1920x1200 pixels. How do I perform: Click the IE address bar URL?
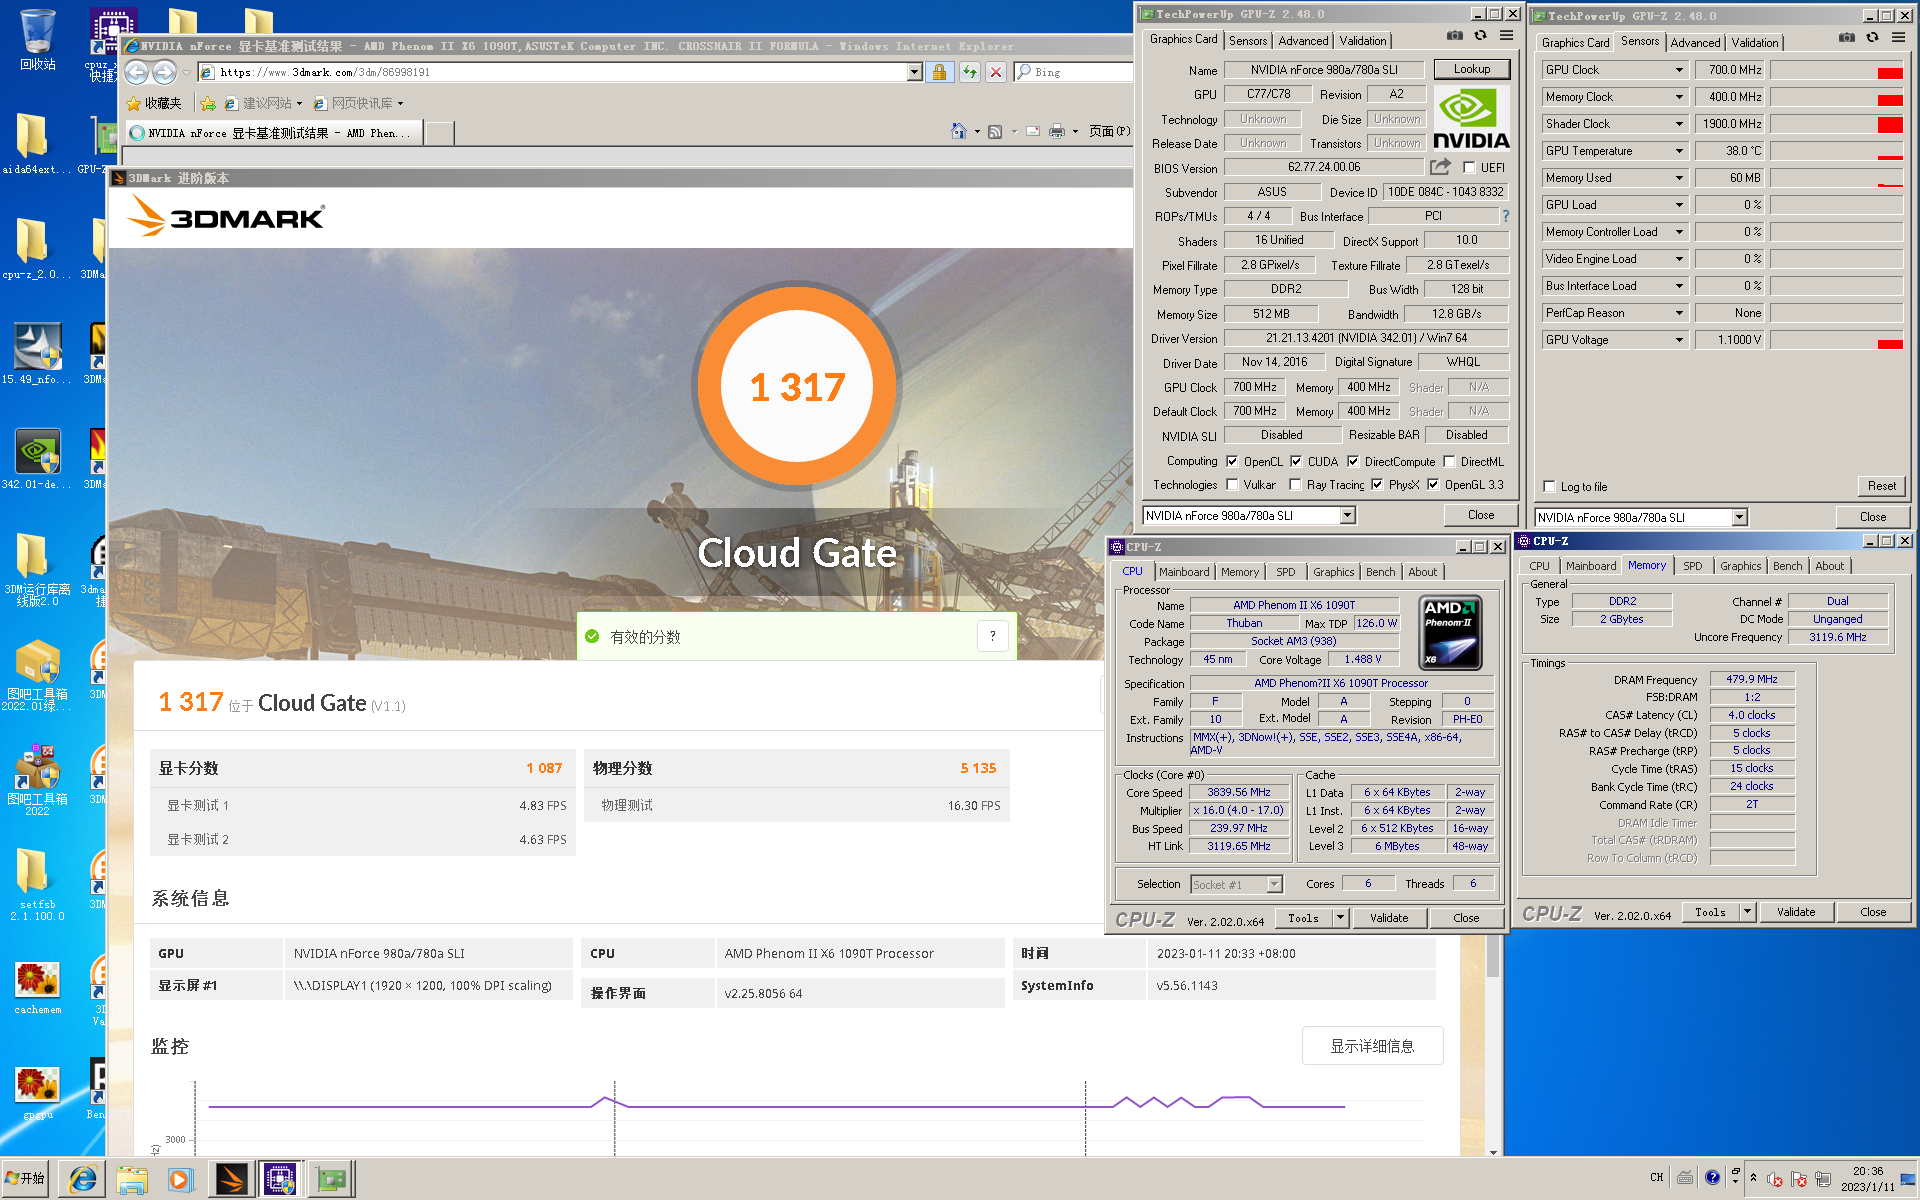pos(324,72)
